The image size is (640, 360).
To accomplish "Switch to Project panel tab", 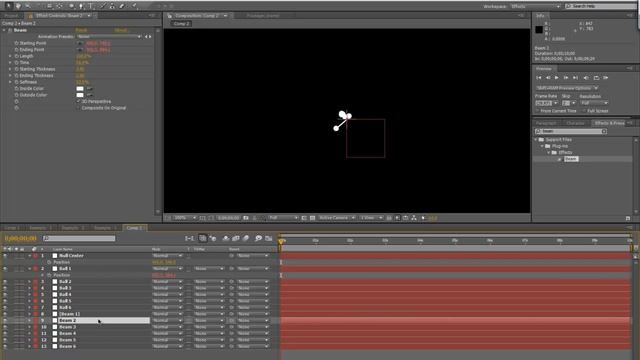I will click(x=11, y=16).
